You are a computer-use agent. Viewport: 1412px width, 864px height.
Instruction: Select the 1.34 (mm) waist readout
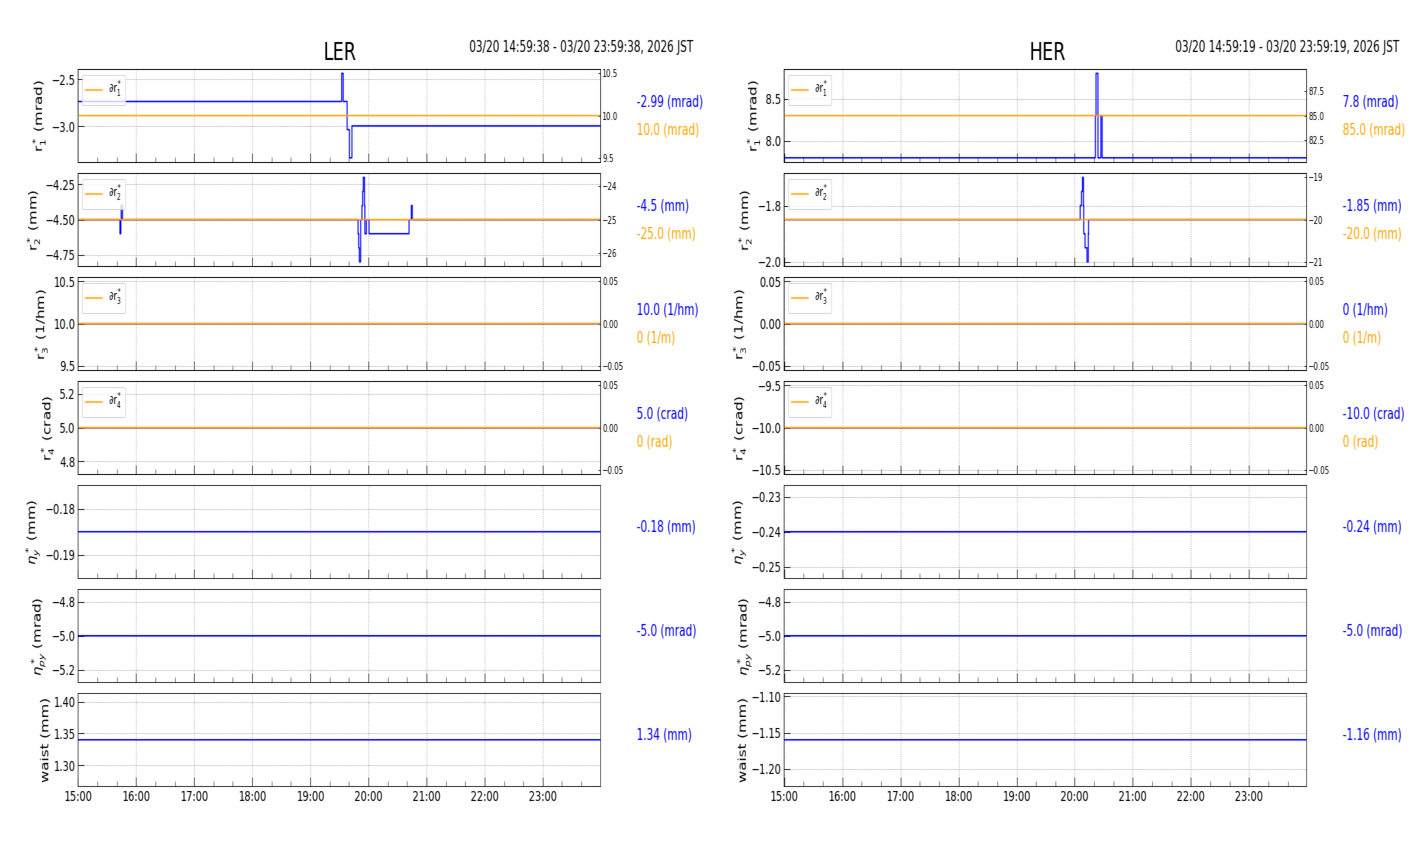point(664,735)
